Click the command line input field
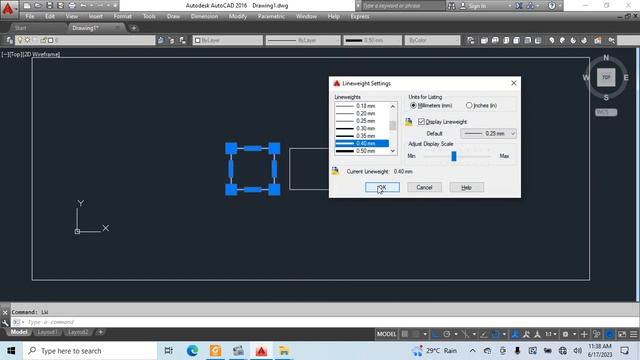The width and height of the screenshot is (640, 360). pyautogui.click(x=325, y=322)
